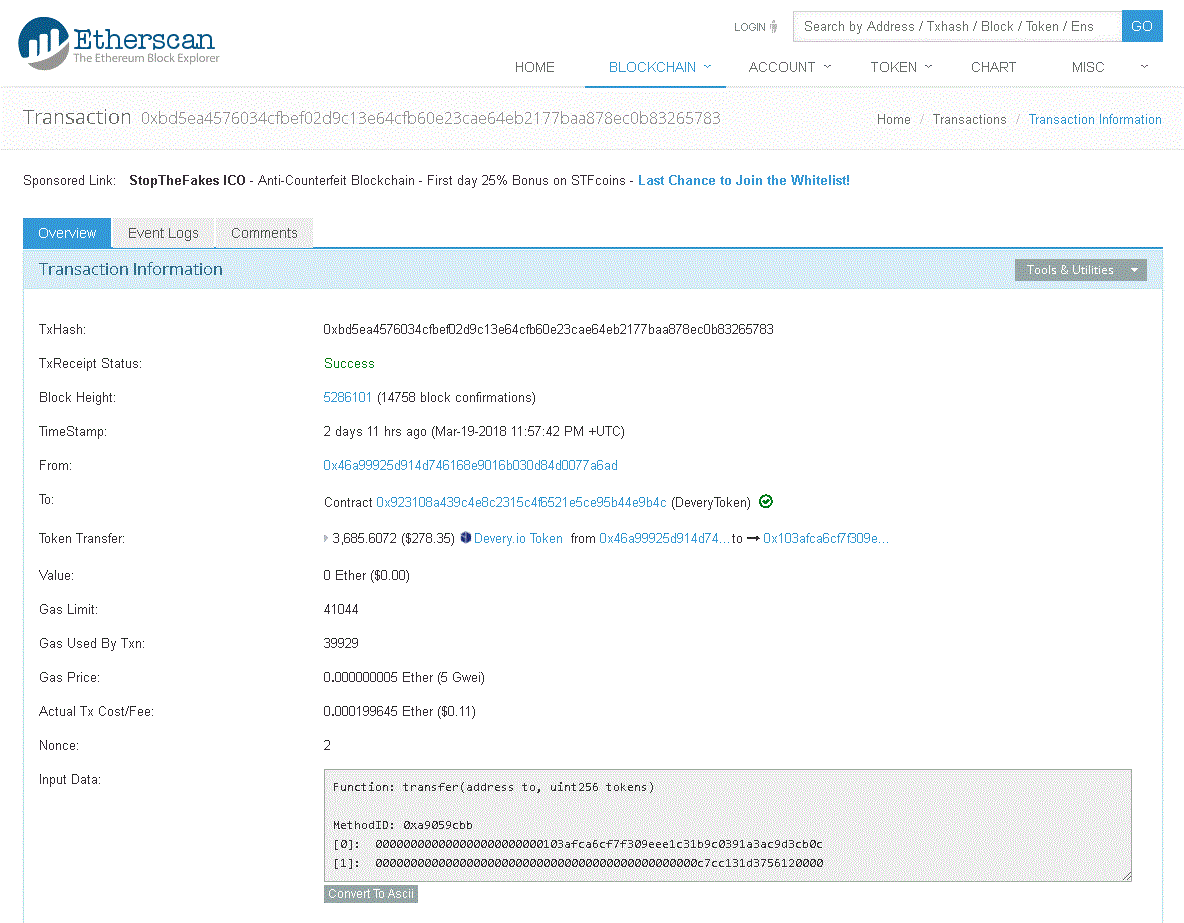
Task: Click the expand triangle beside the token transfer amount
Action: point(324,538)
